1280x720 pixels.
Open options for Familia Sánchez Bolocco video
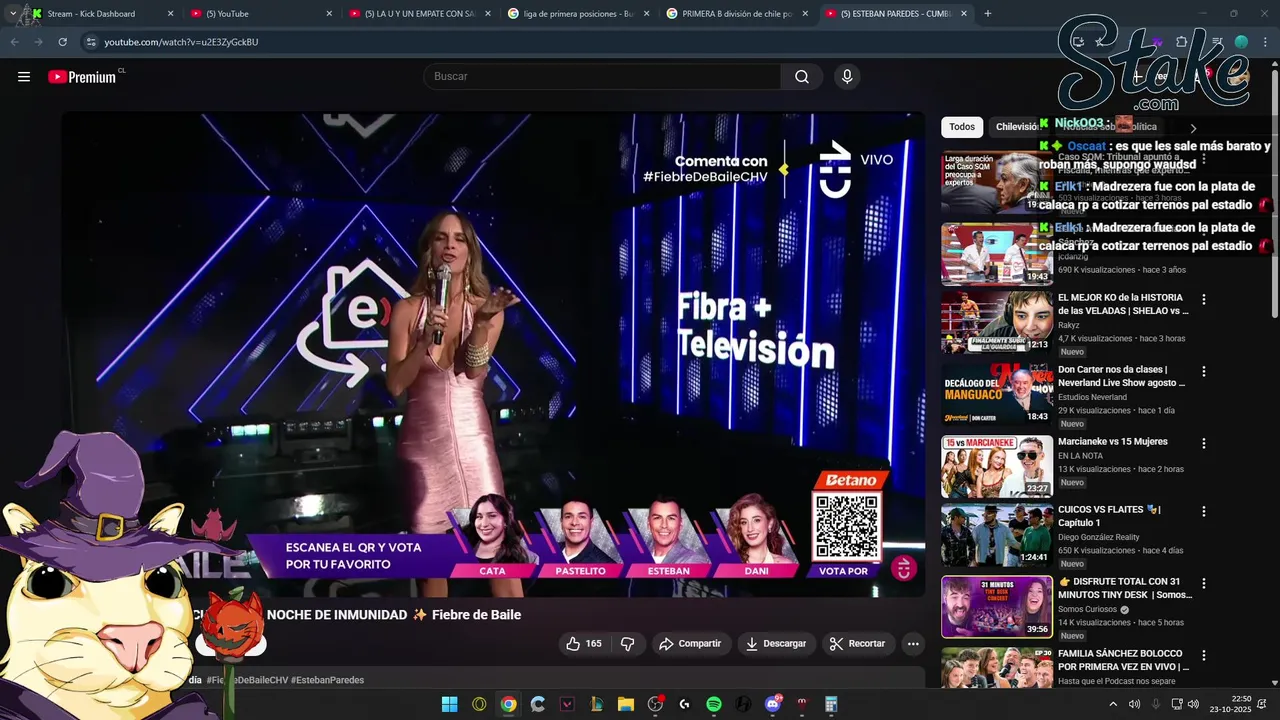pos(1204,655)
